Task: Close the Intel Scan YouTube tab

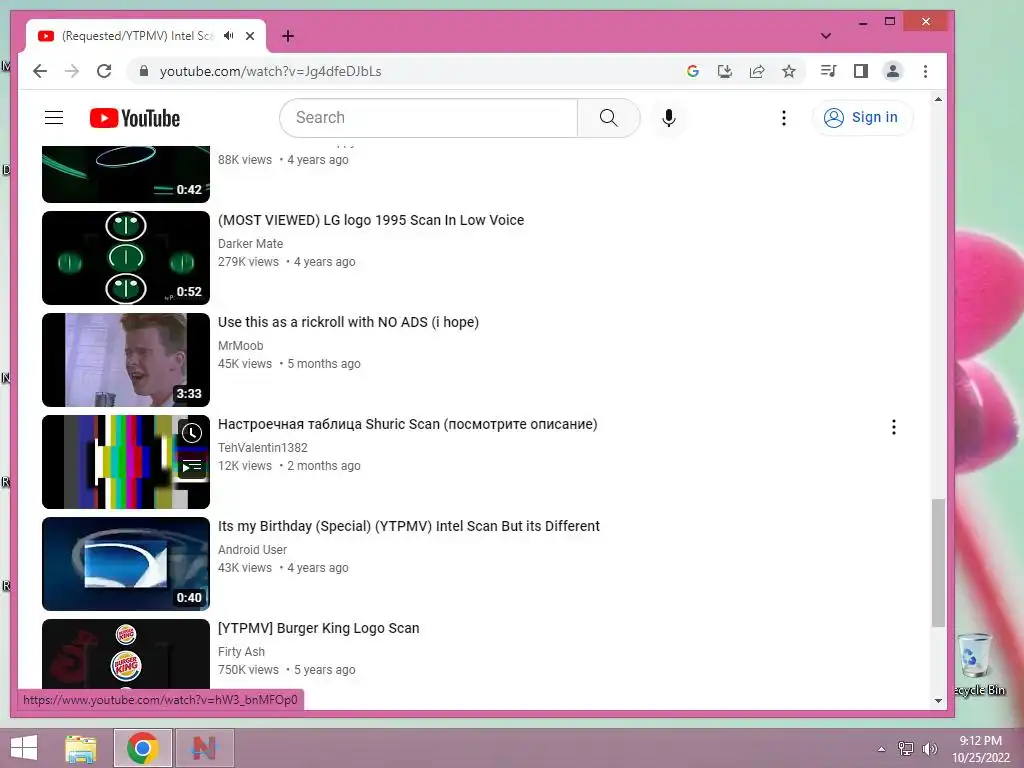Action: point(249,36)
